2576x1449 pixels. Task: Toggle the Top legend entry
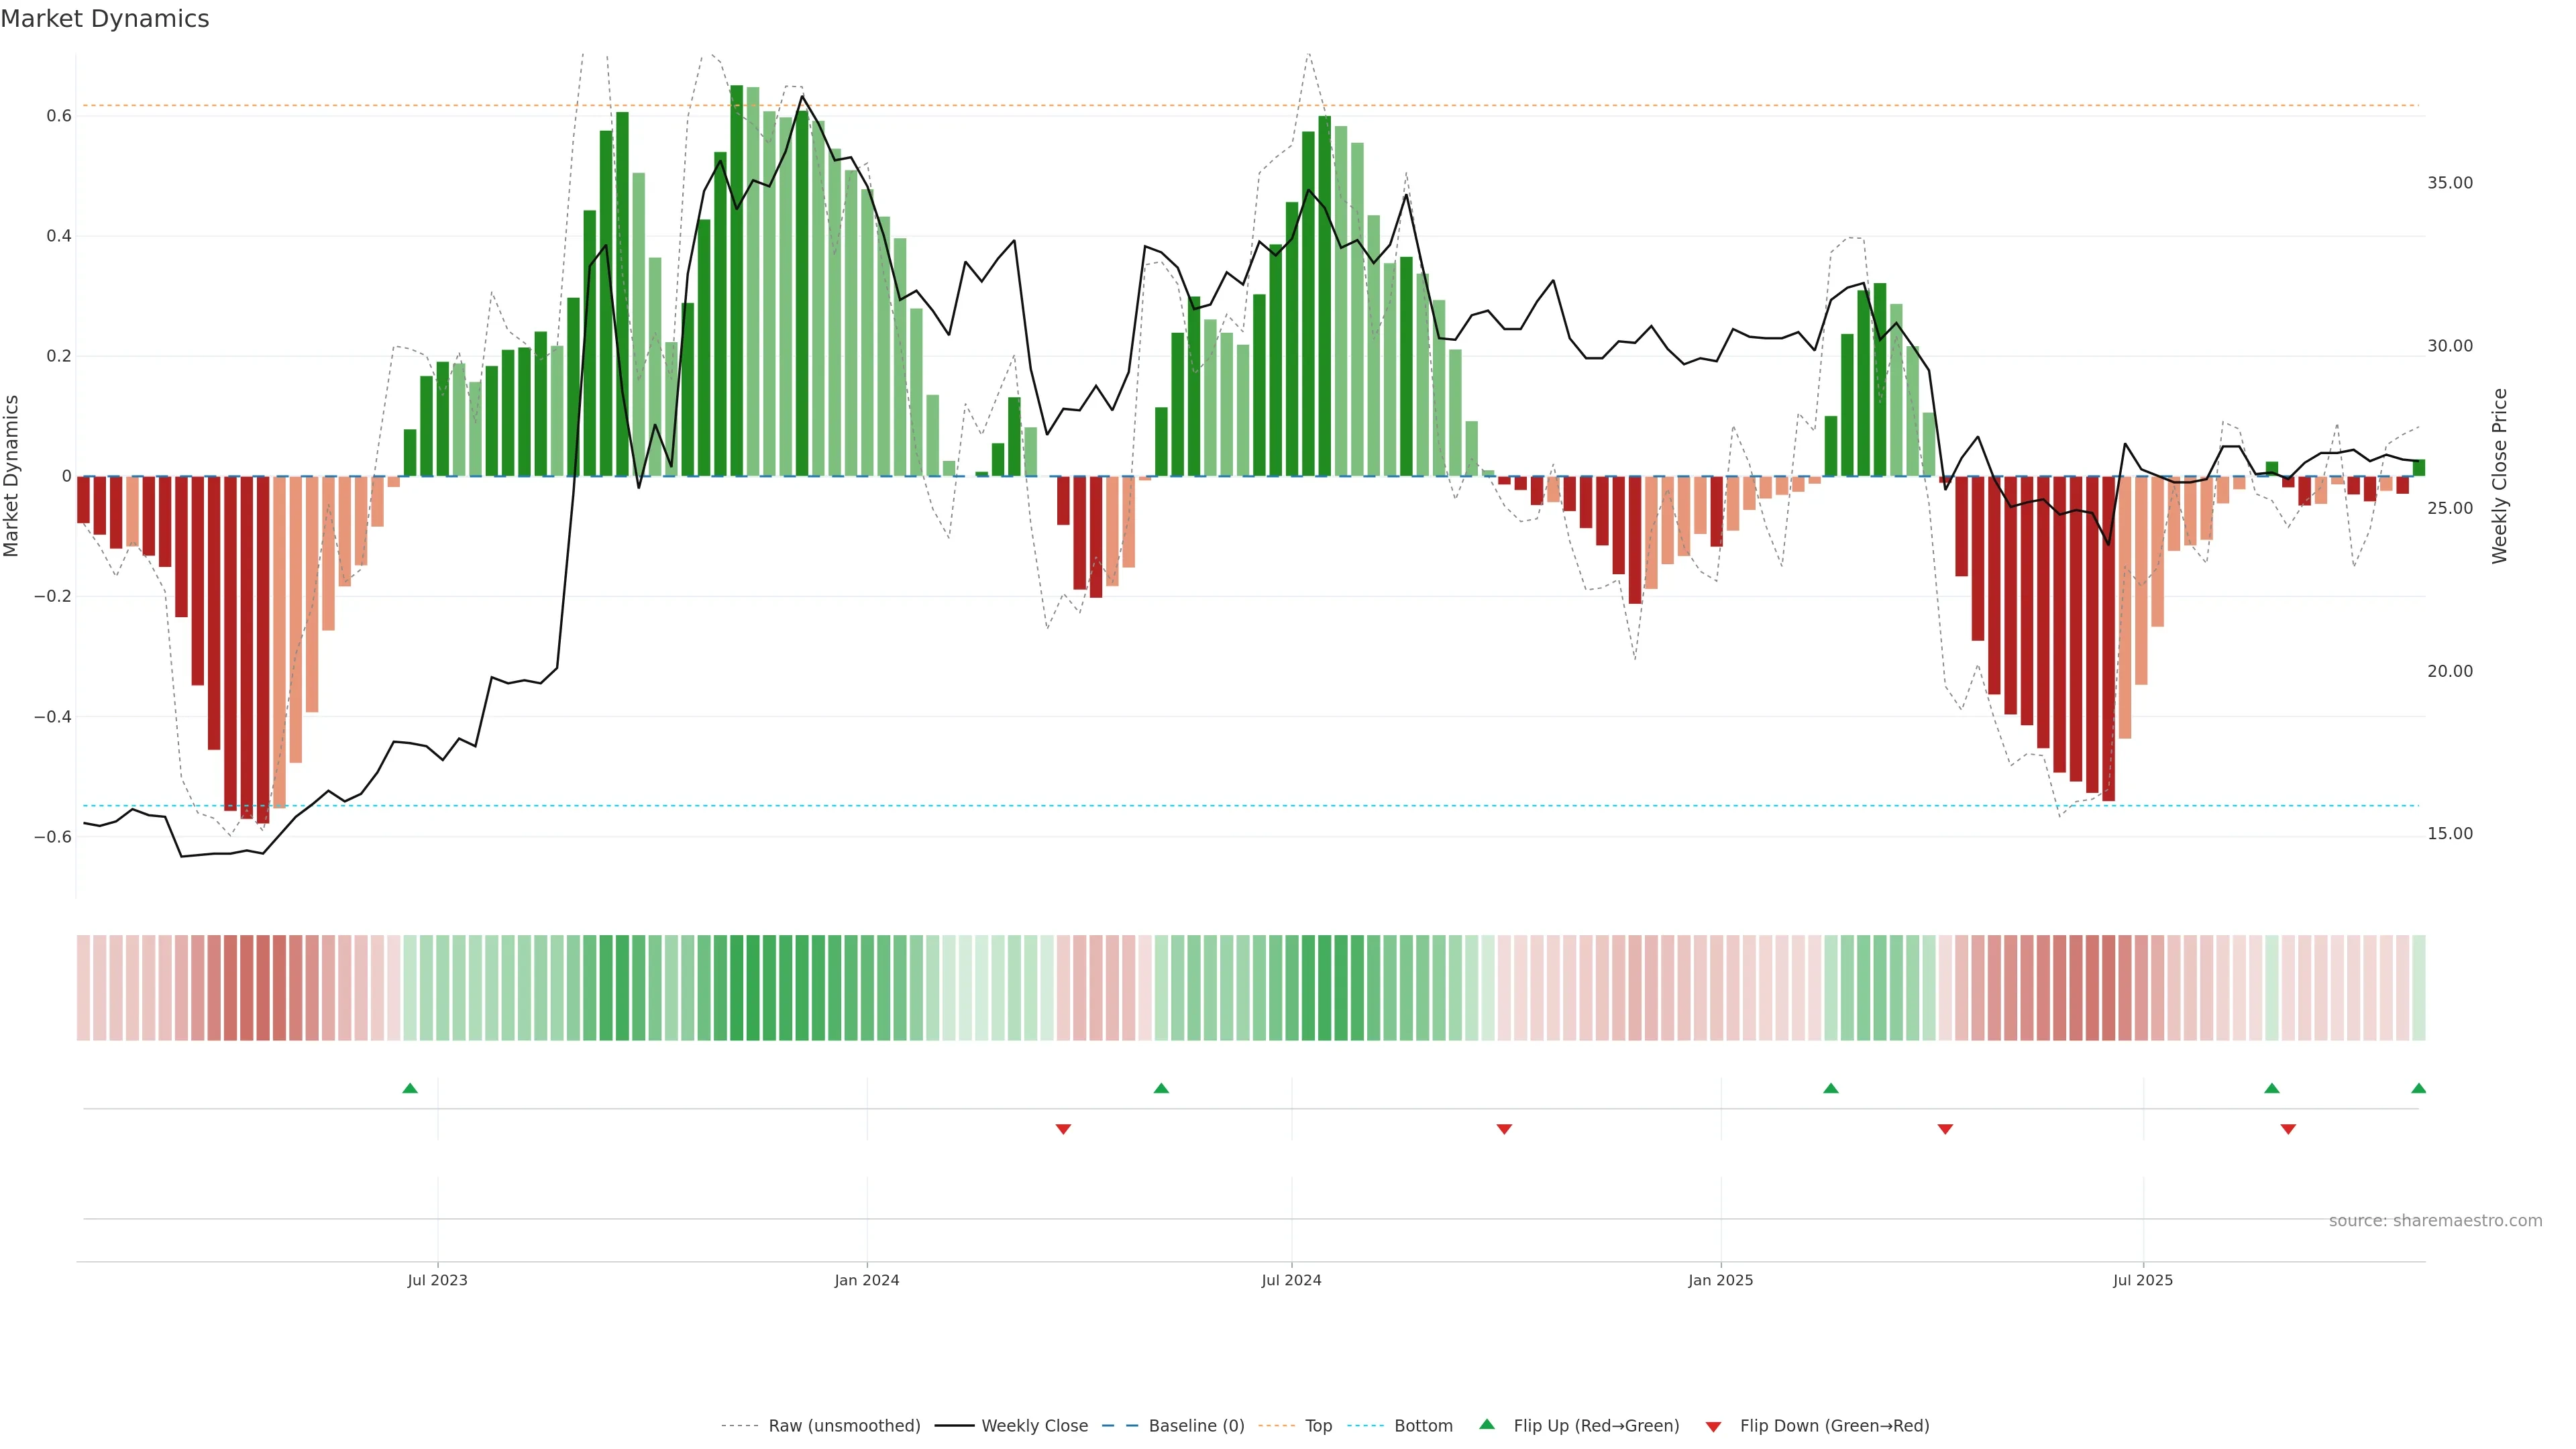[x=1318, y=1426]
